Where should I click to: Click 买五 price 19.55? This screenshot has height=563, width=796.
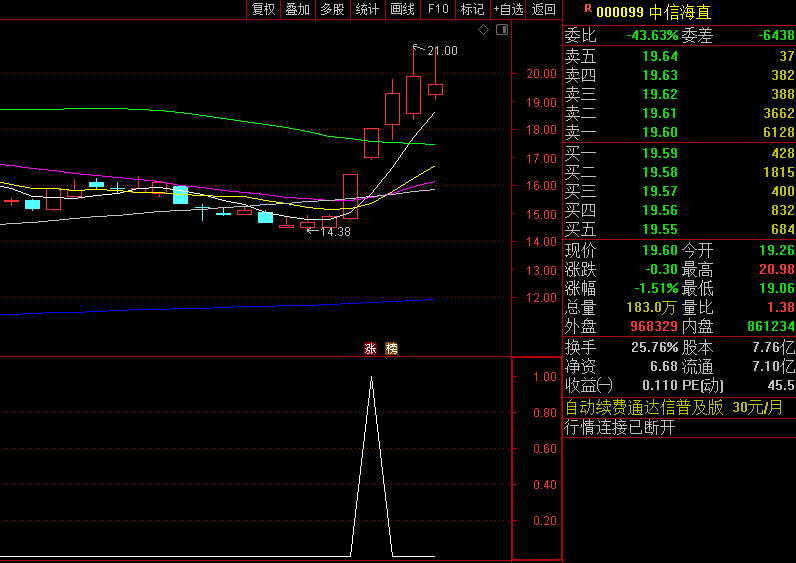pos(660,229)
